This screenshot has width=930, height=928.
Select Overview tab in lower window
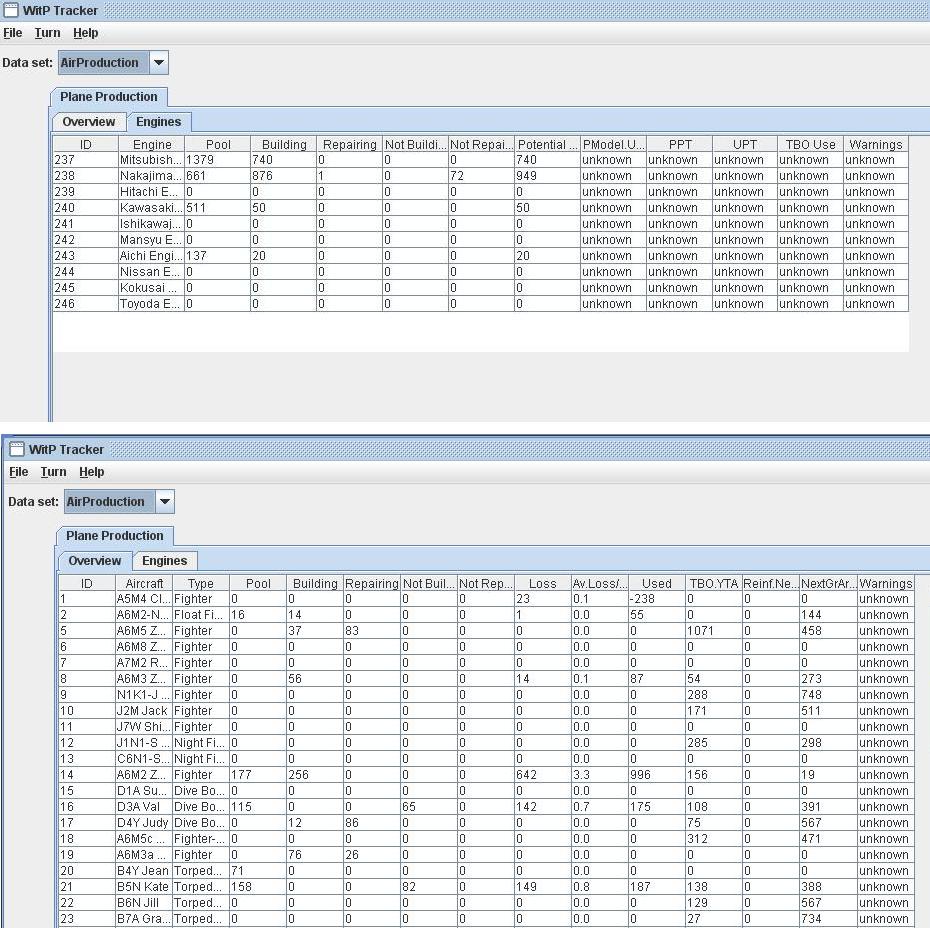(x=95, y=560)
